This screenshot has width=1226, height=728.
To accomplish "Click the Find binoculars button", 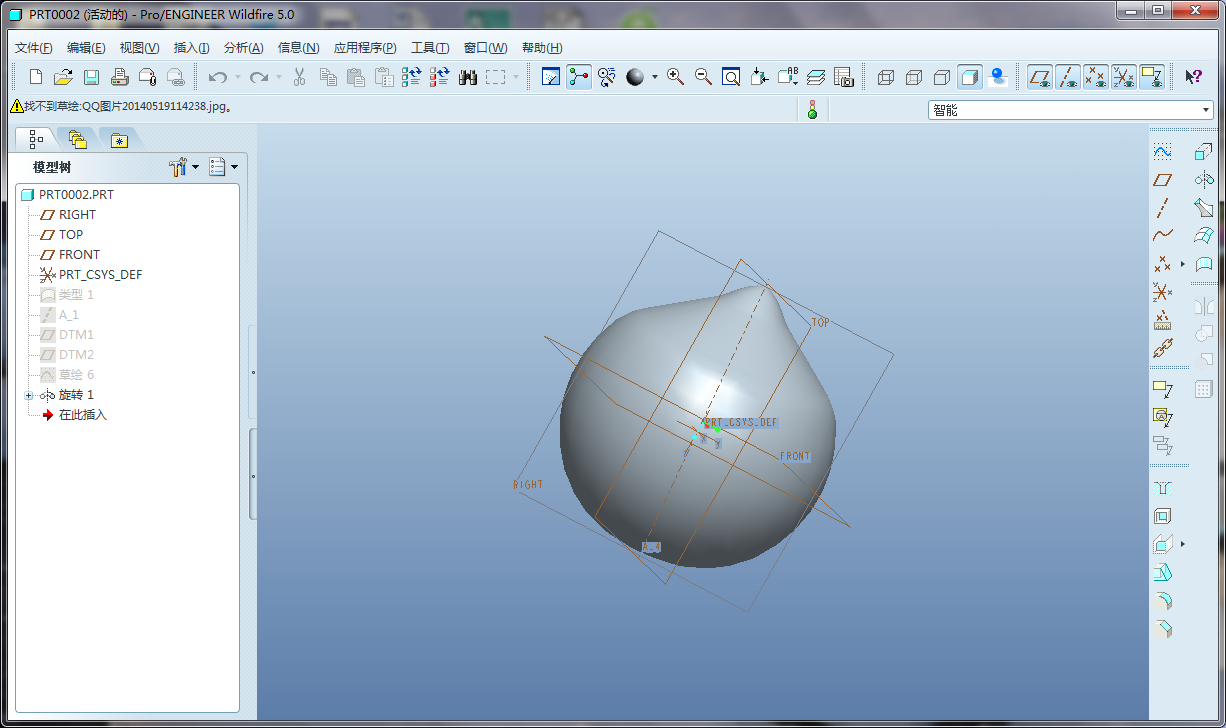I will 467,77.
